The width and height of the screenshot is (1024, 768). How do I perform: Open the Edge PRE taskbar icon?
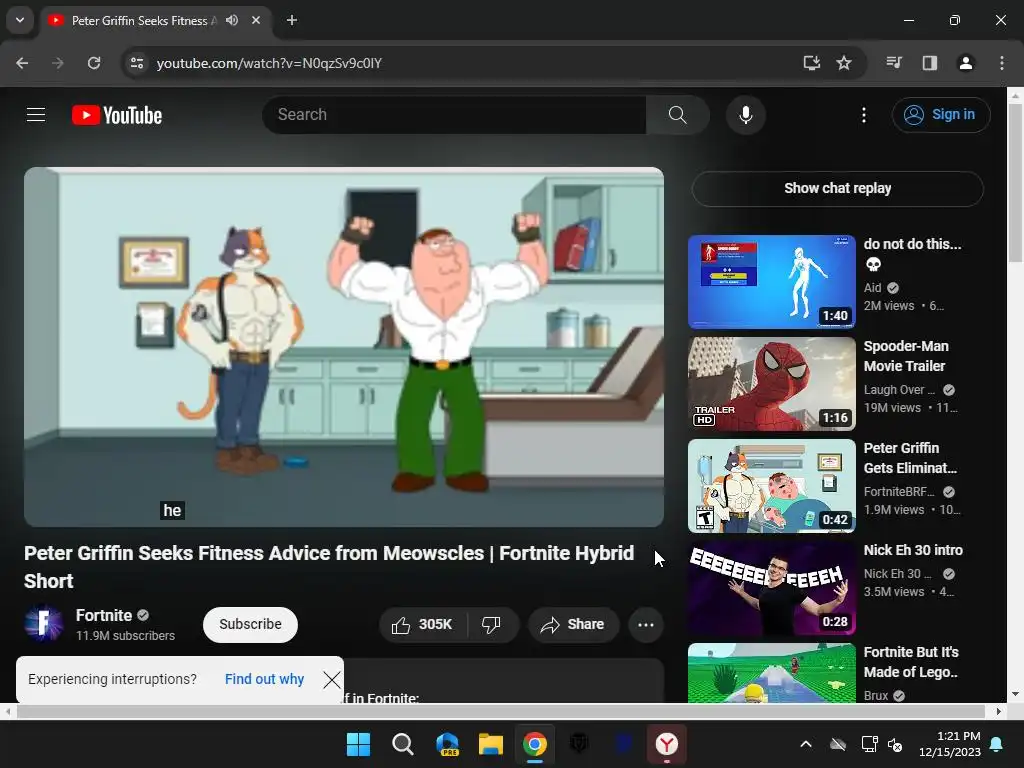pyautogui.click(x=447, y=744)
